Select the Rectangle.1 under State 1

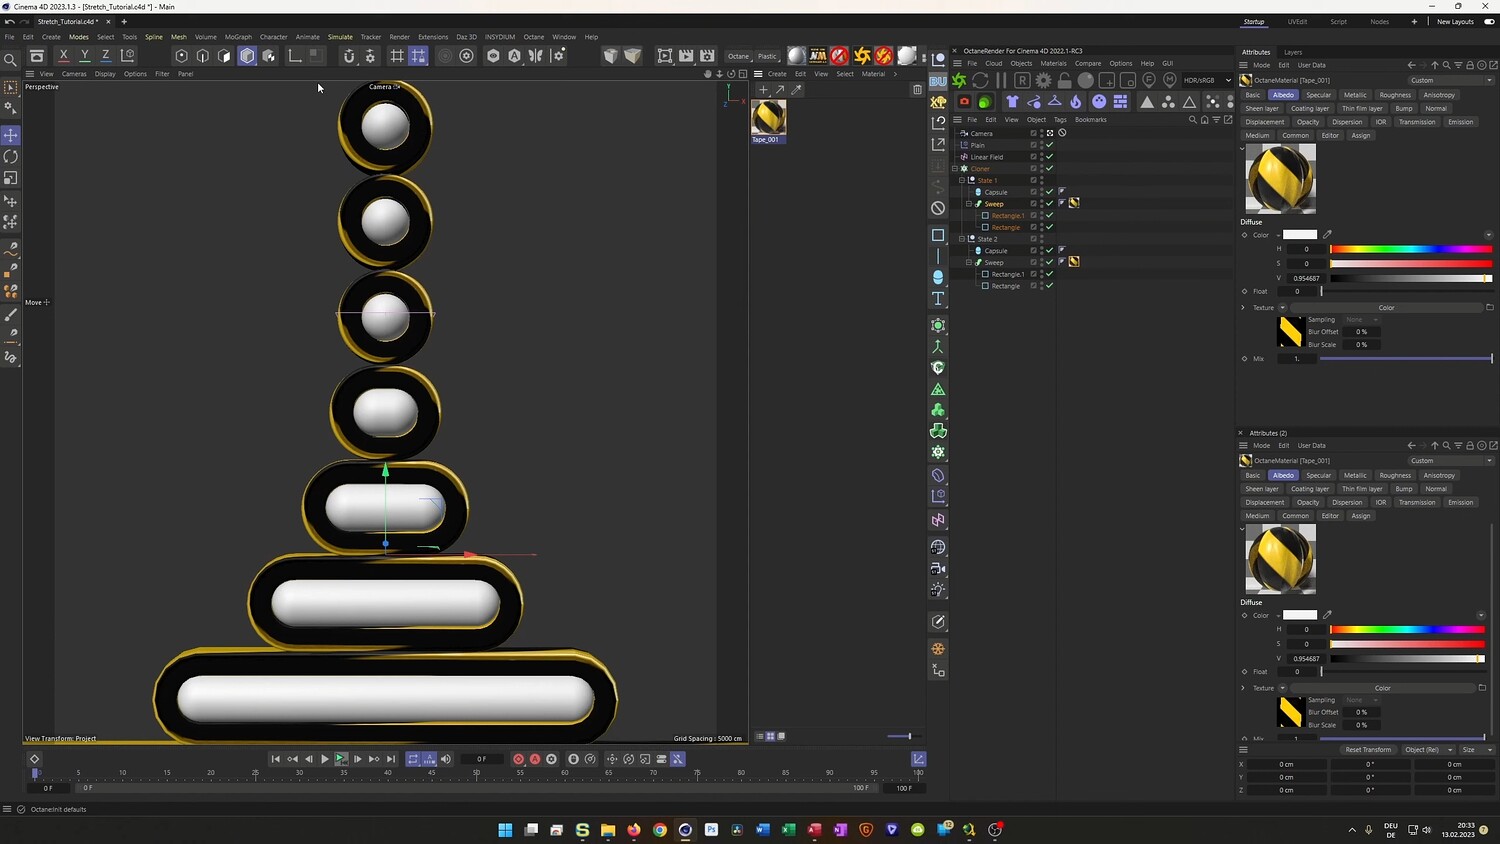coord(1007,216)
